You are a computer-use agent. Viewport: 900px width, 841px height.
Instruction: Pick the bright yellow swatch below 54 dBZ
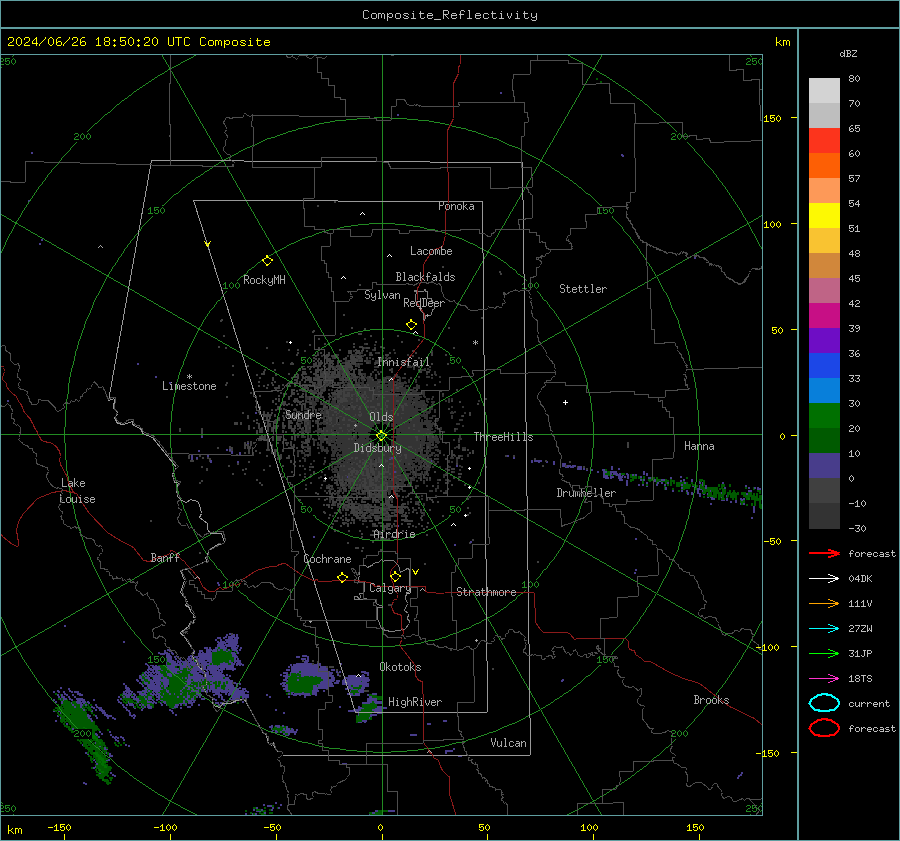pos(824,215)
